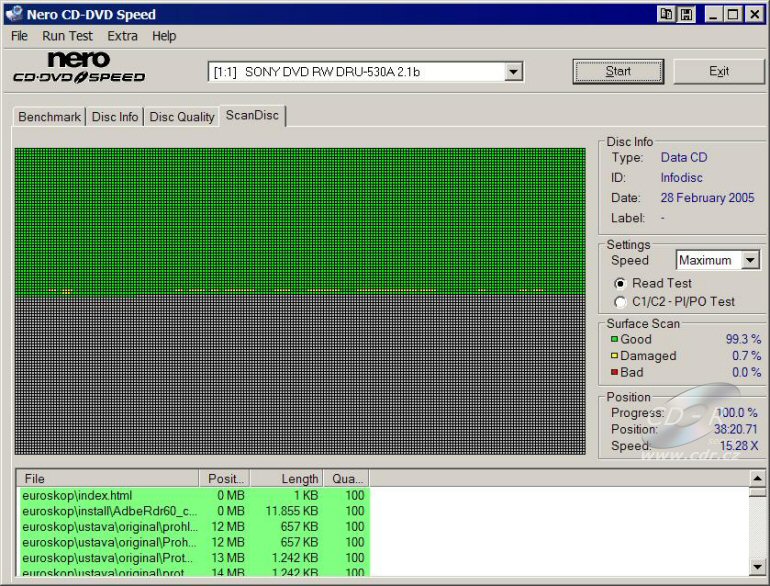This screenshot has width=770, height=586.
Task: Click the green scanned area of surface map
Action: (300, 219)
